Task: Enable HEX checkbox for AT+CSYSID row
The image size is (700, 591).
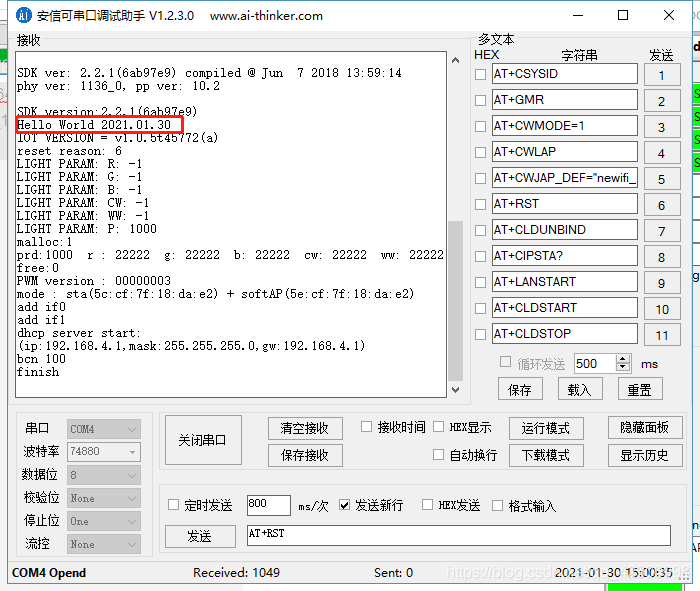Action: point(480,74)
